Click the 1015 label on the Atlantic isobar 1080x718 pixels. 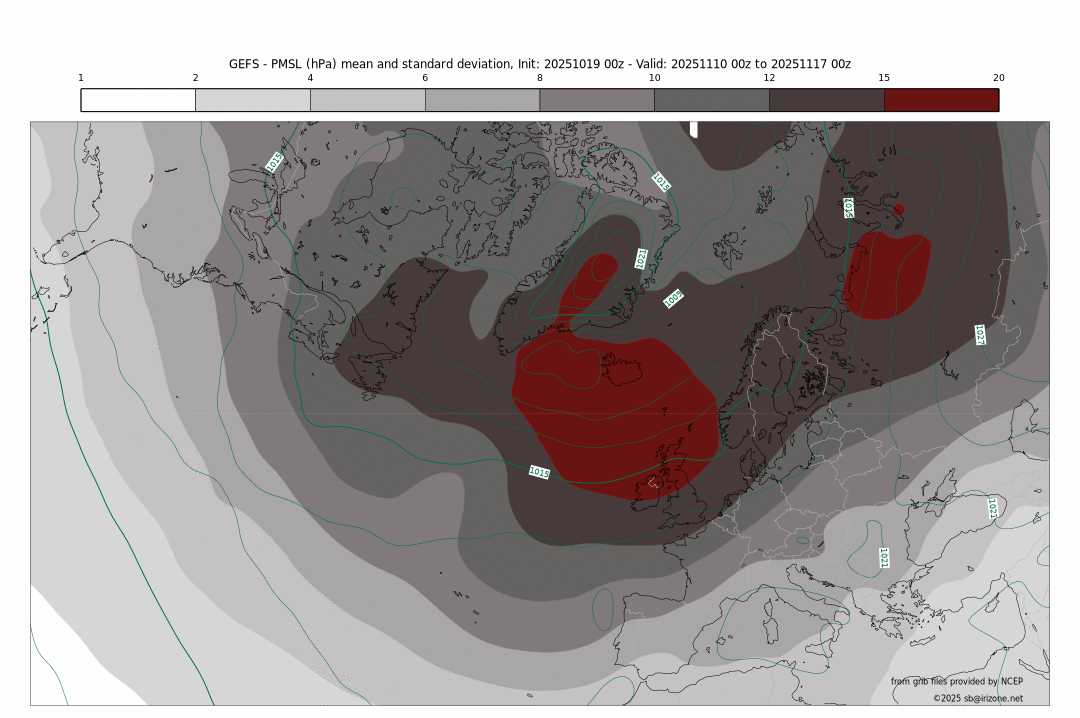tap(539, 472)
